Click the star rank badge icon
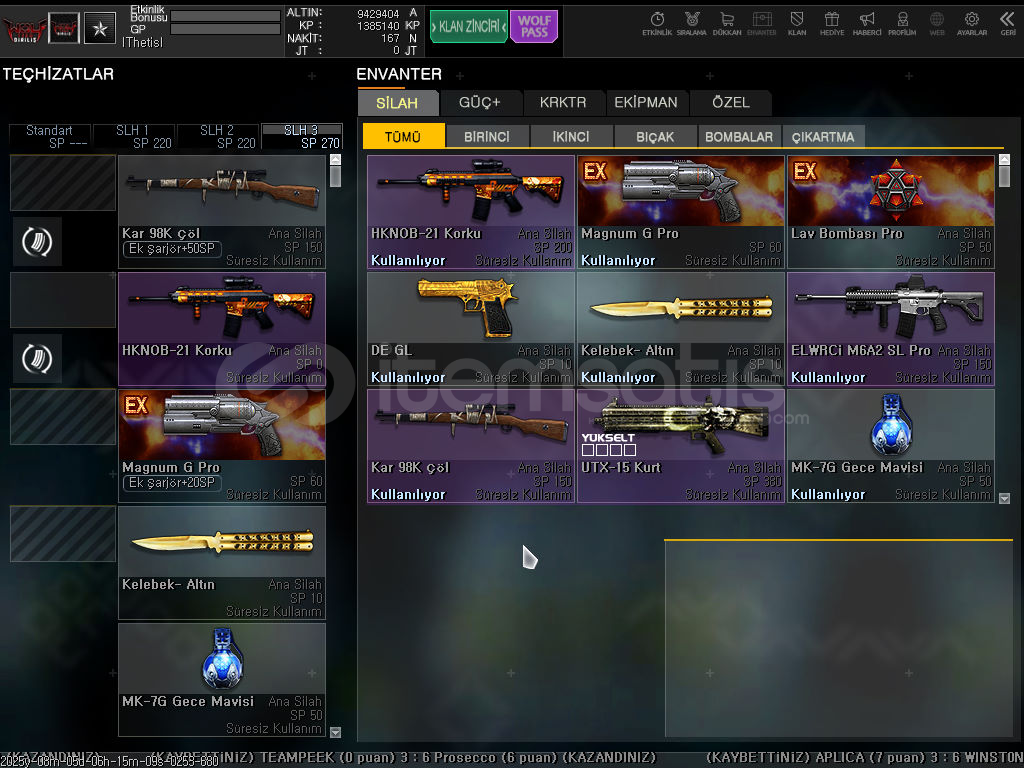The width and height of the screenshot is (1024, 768). point(100,28)
